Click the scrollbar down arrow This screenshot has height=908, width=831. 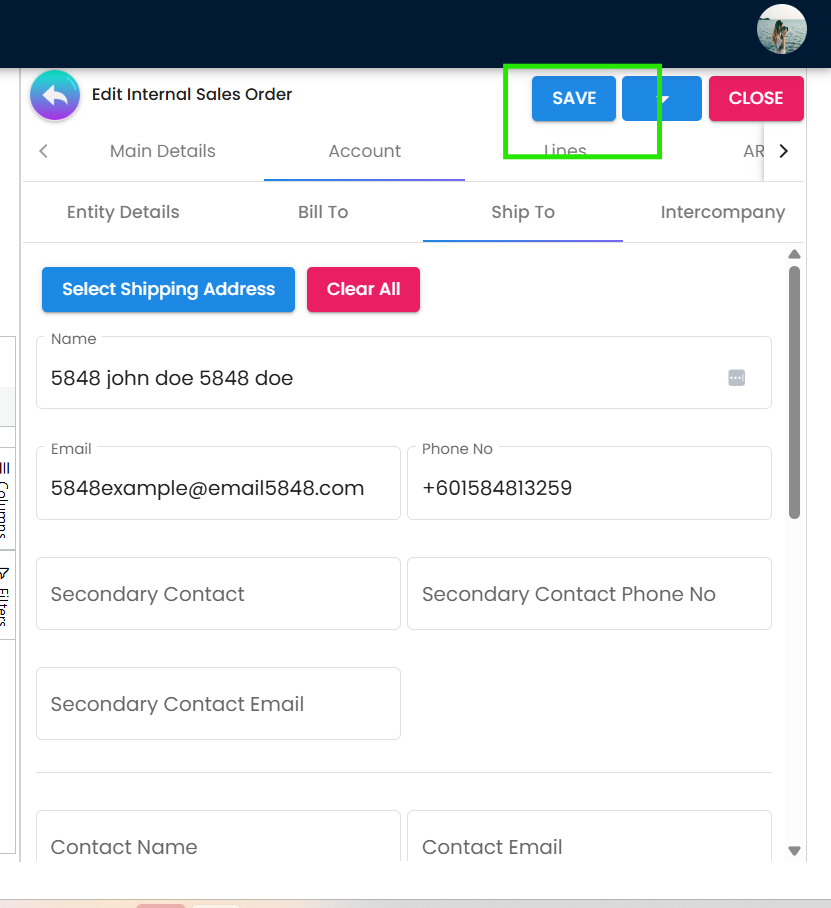[795, 851]
